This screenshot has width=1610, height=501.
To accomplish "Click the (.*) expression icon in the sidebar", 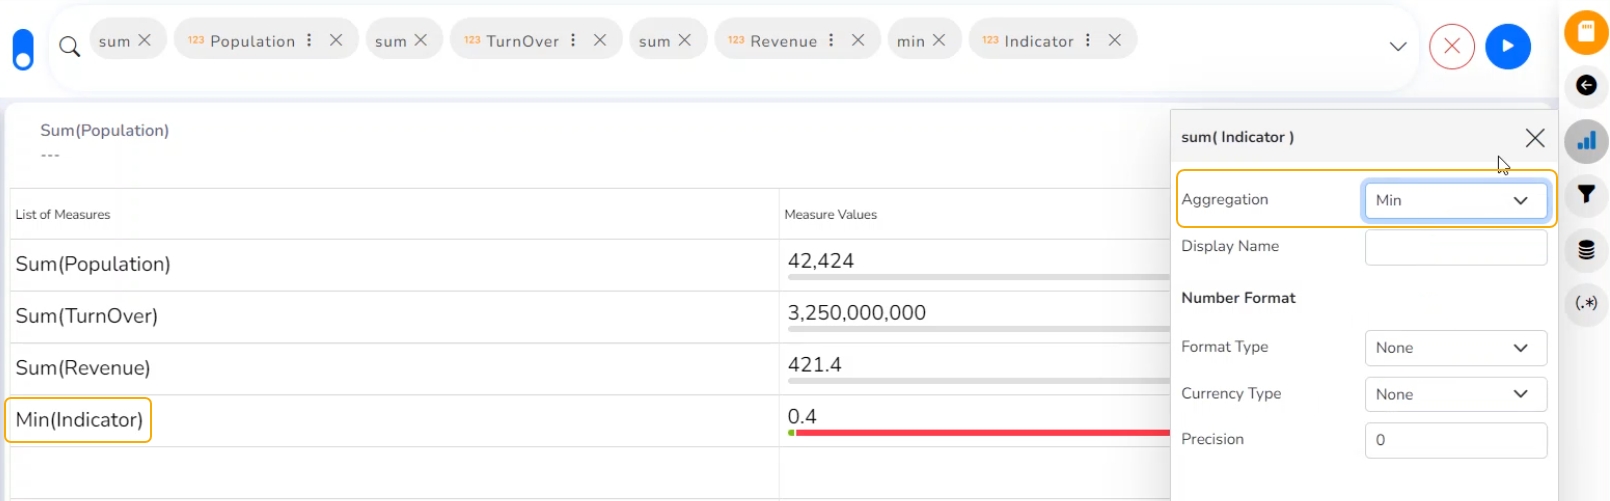I will coord(1586,303).
